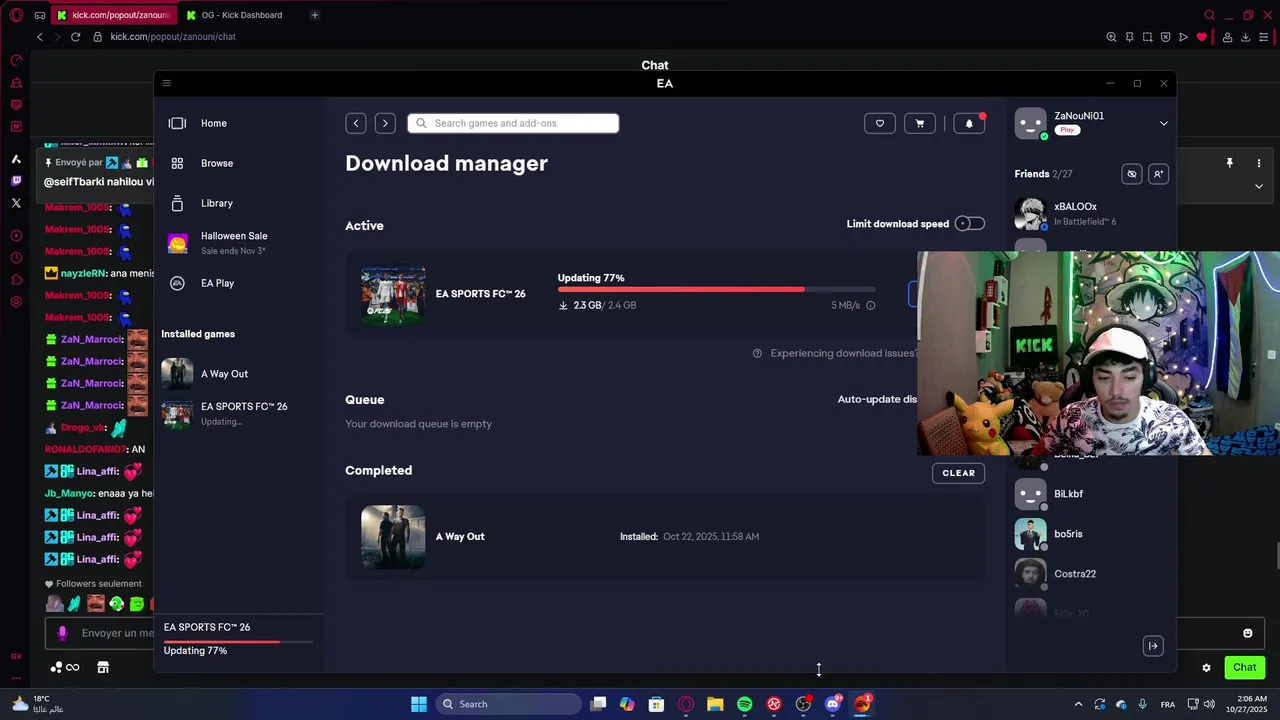Expand the ZaNouNi01 account dropdown
Image resolution: width=1280 pixels, height=720 pixels.
pyautogui.click(x=1163, y=123)
